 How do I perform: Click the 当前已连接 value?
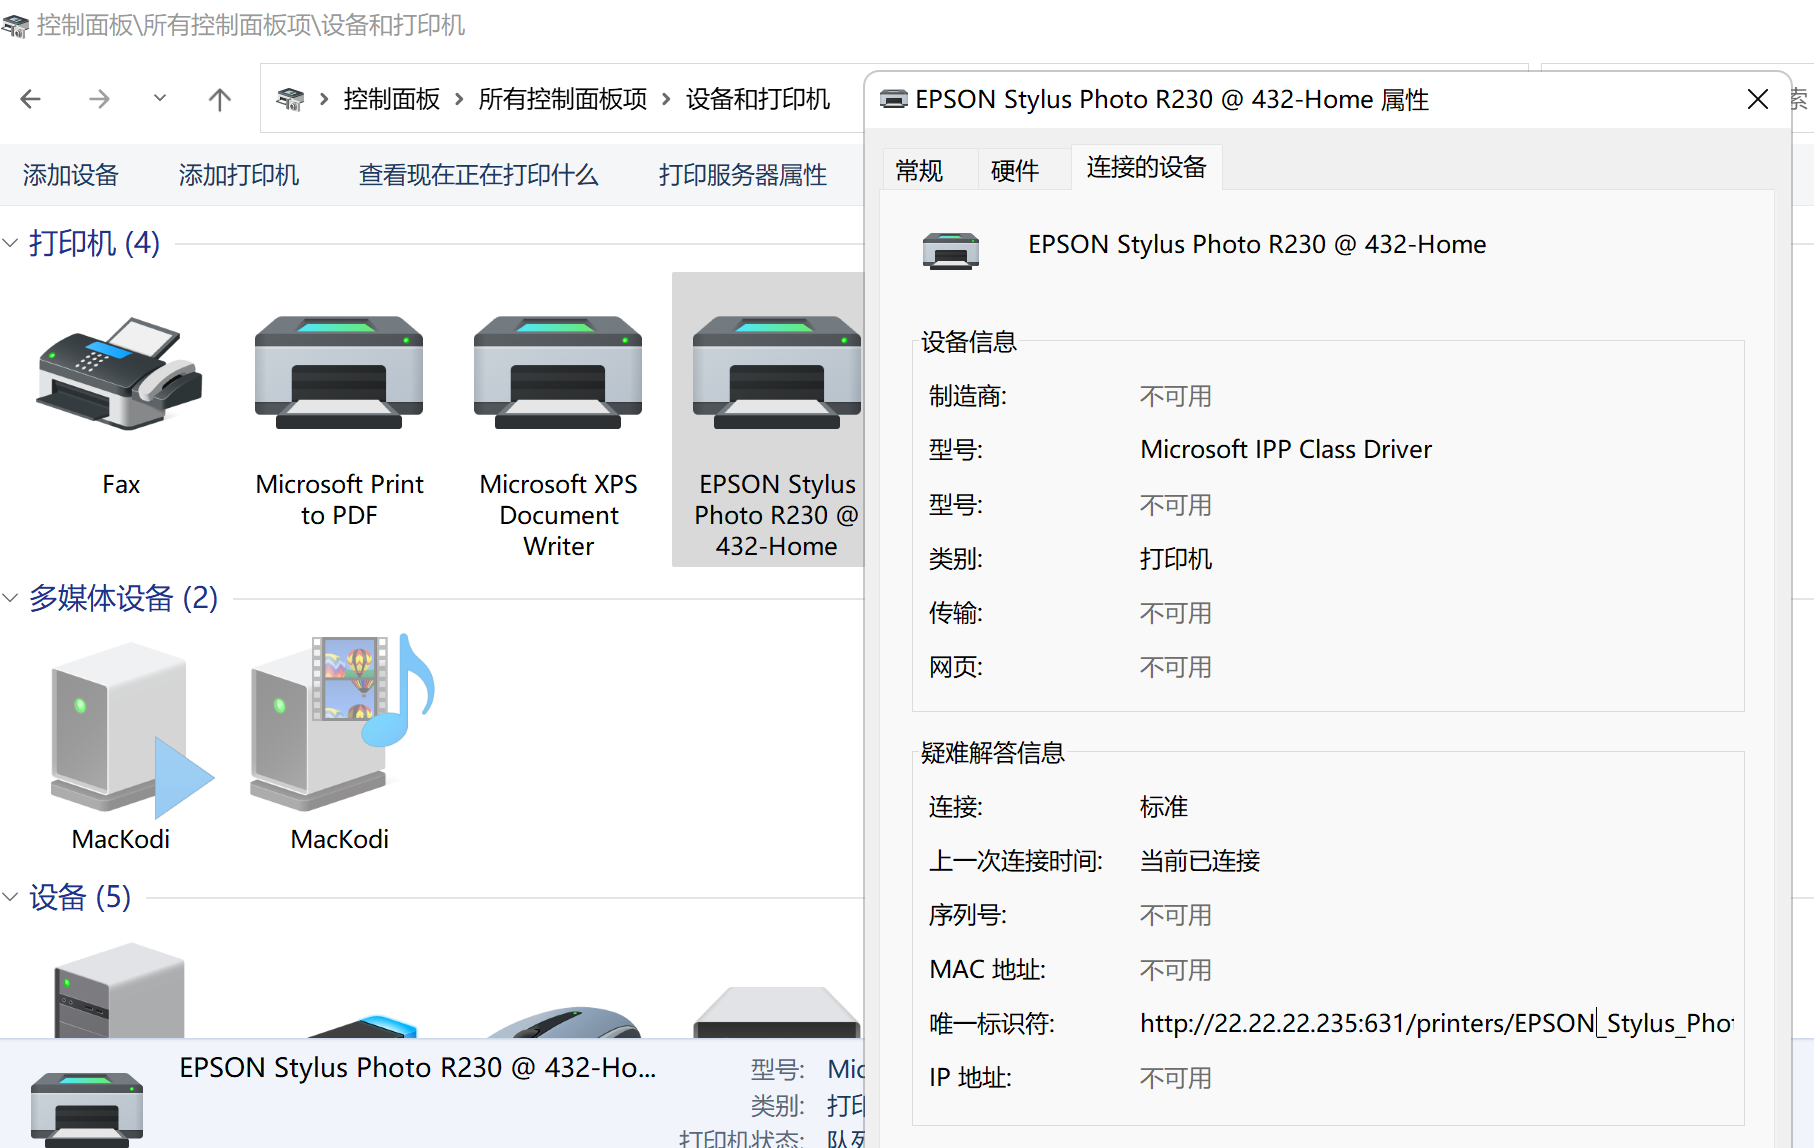(1200, 861)
